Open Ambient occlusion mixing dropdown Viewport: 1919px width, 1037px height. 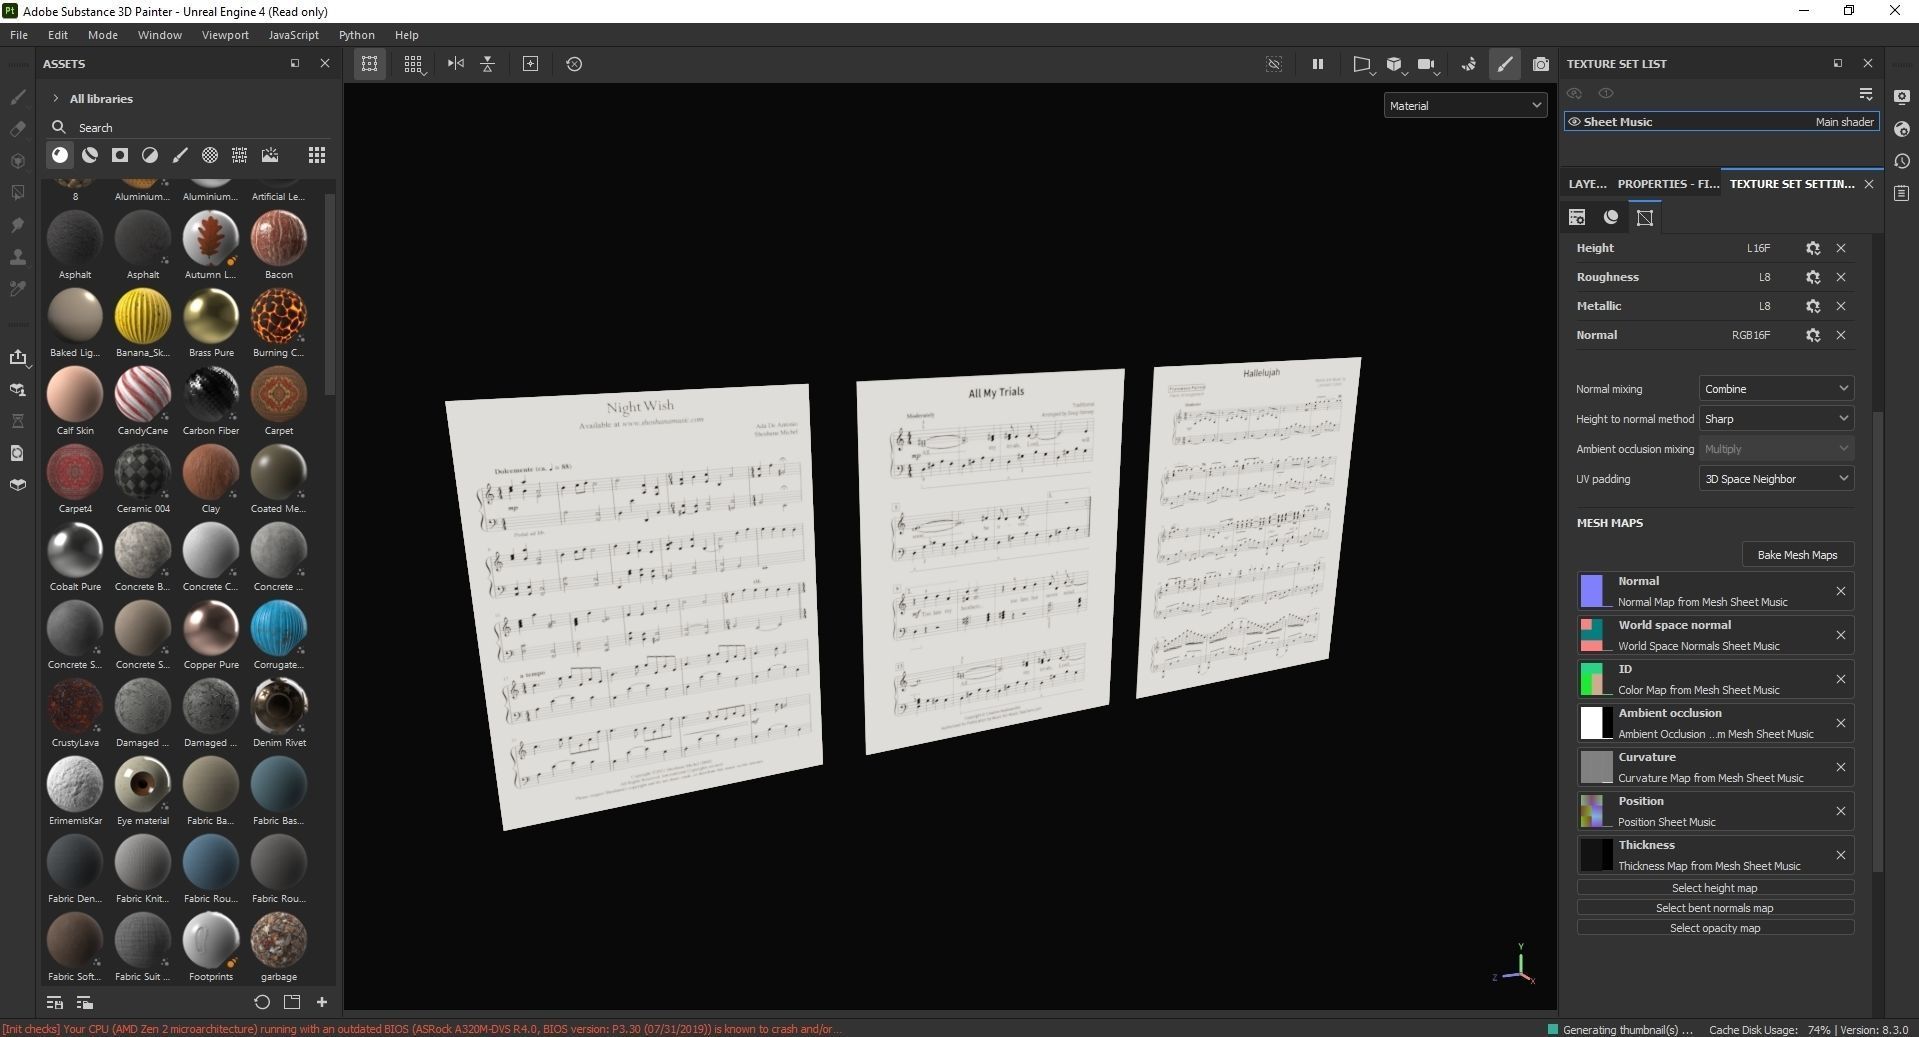coord(1776,449)
